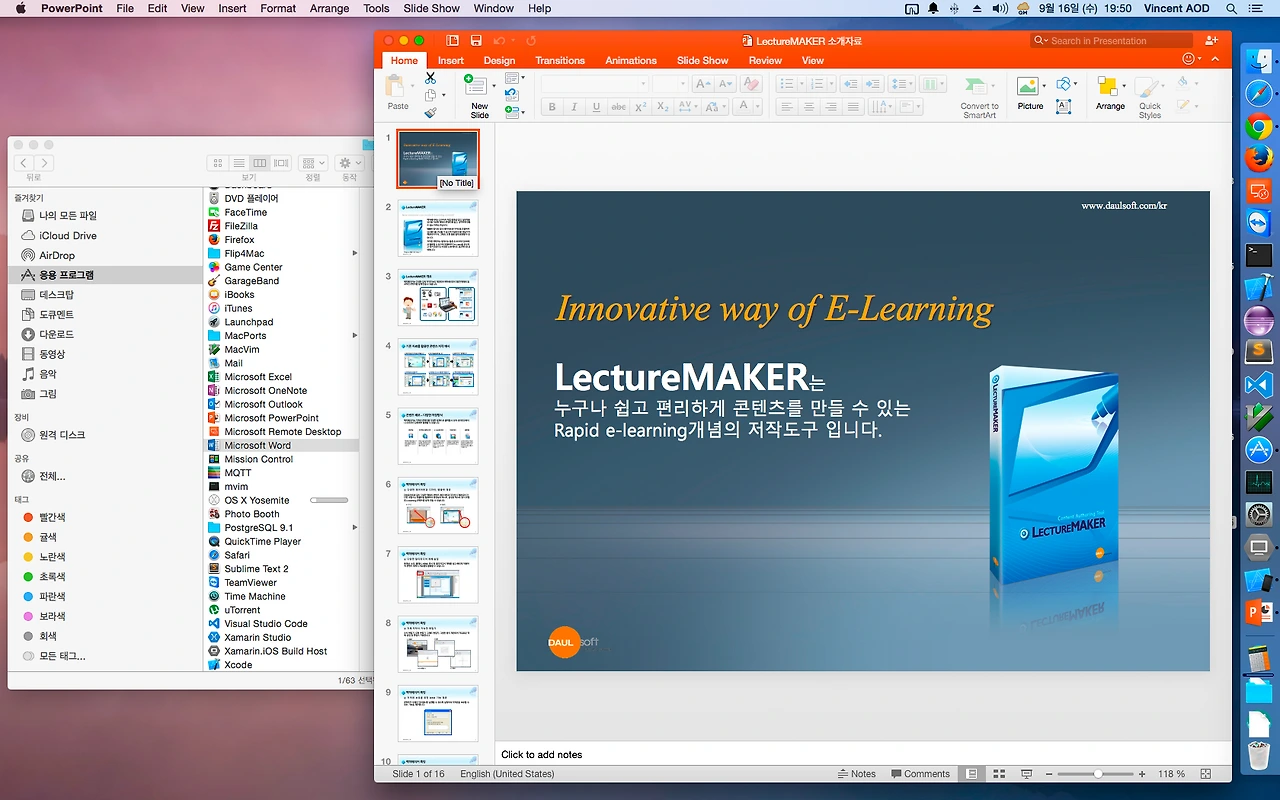This screenshot has width=1280, height=800.
Task: Open the Section dropdown in the ribbon
Action: pos(514,113)
